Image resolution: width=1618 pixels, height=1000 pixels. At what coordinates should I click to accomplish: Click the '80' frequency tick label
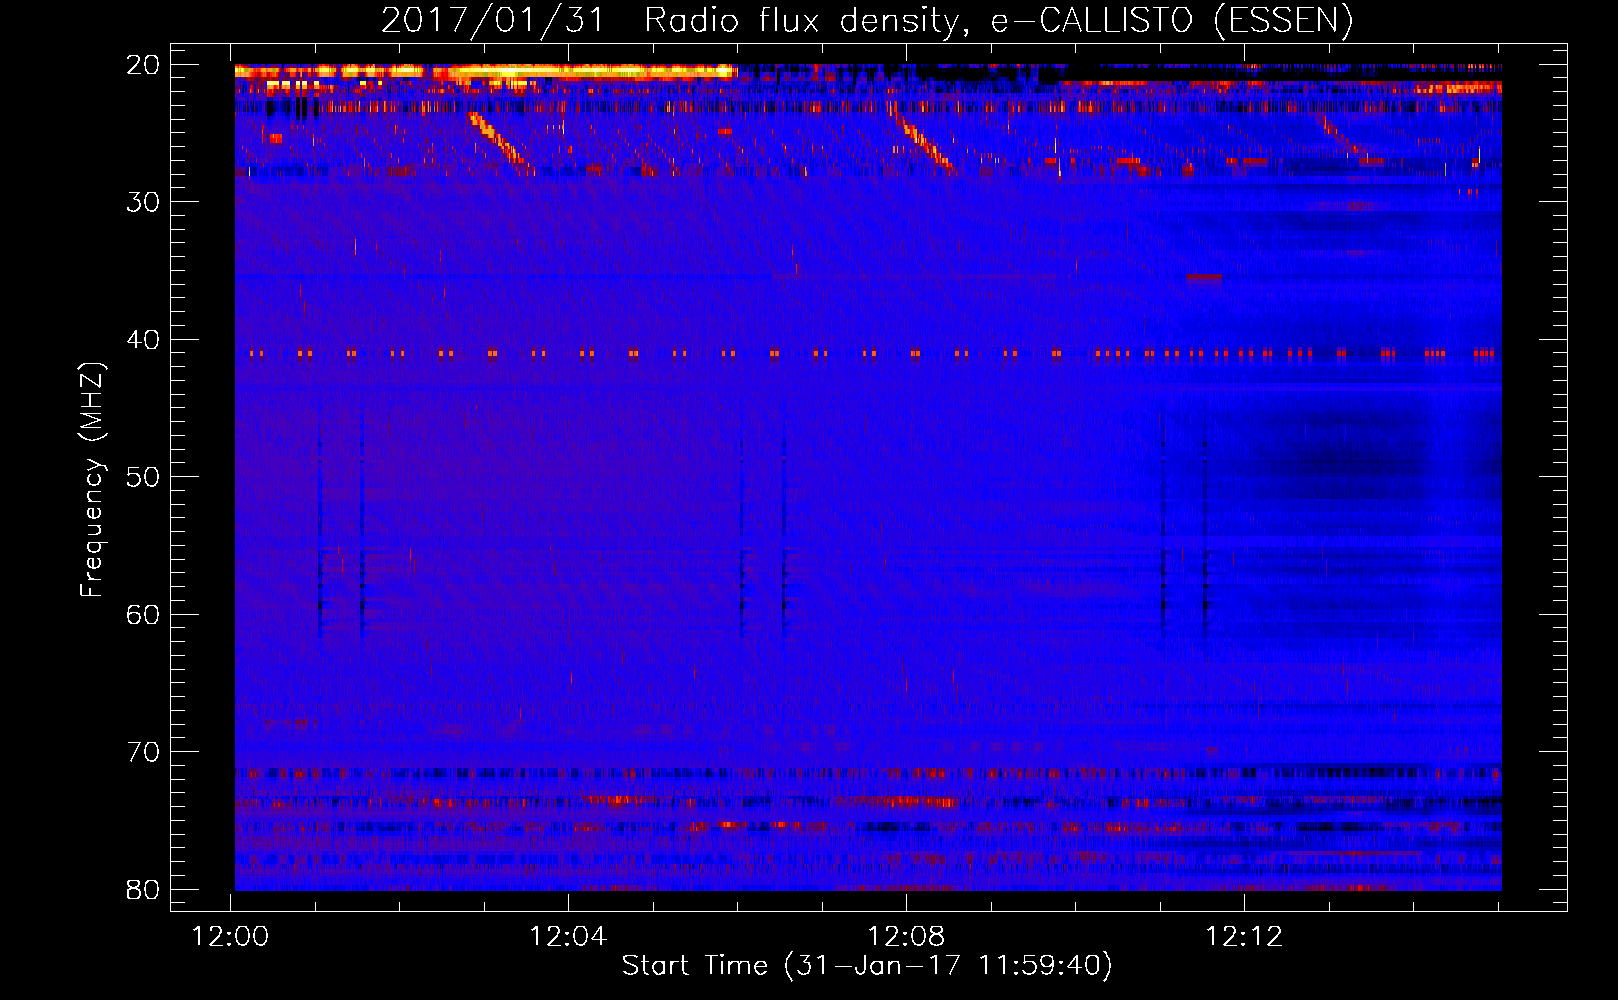(143, 889)
